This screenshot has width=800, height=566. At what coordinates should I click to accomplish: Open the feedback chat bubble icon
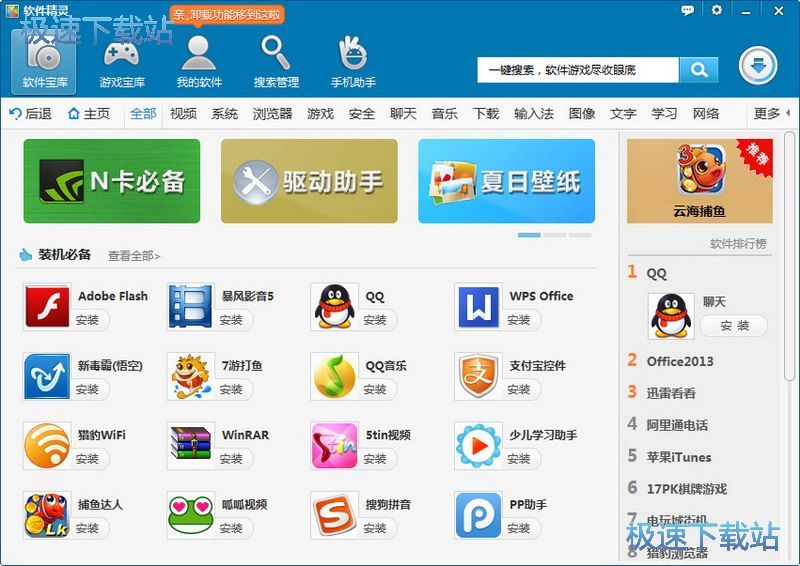point(687,10)
